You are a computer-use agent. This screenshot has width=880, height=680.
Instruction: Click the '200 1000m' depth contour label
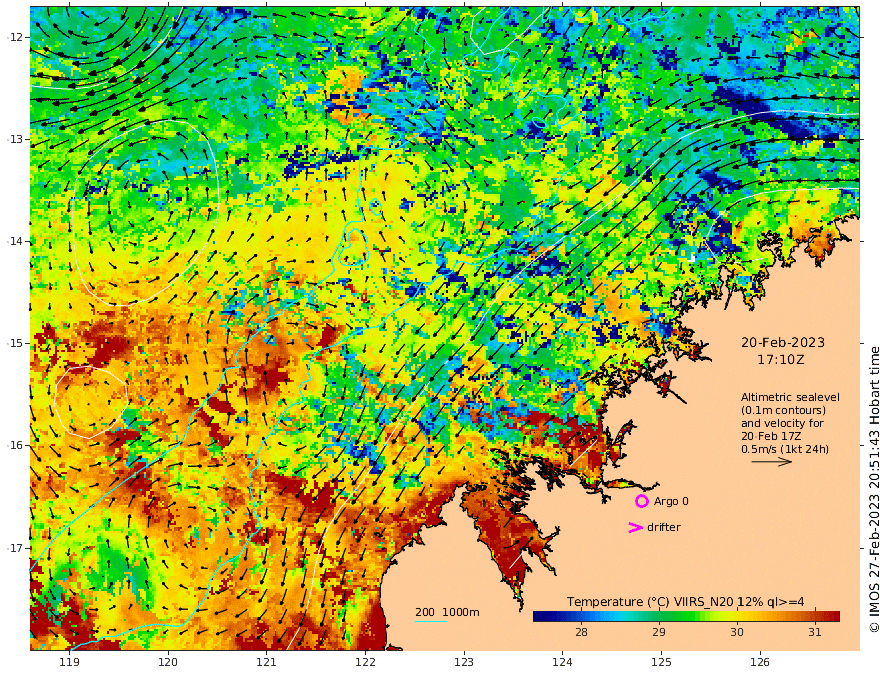(x=447, y=612)
